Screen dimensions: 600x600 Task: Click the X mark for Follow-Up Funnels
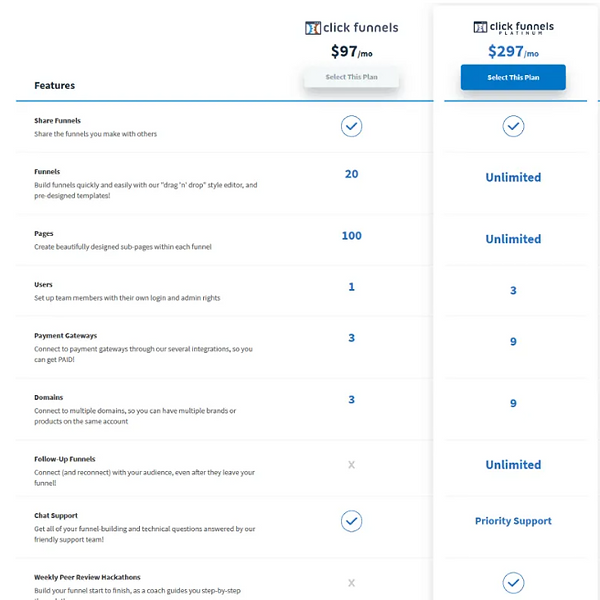point(351,465)
